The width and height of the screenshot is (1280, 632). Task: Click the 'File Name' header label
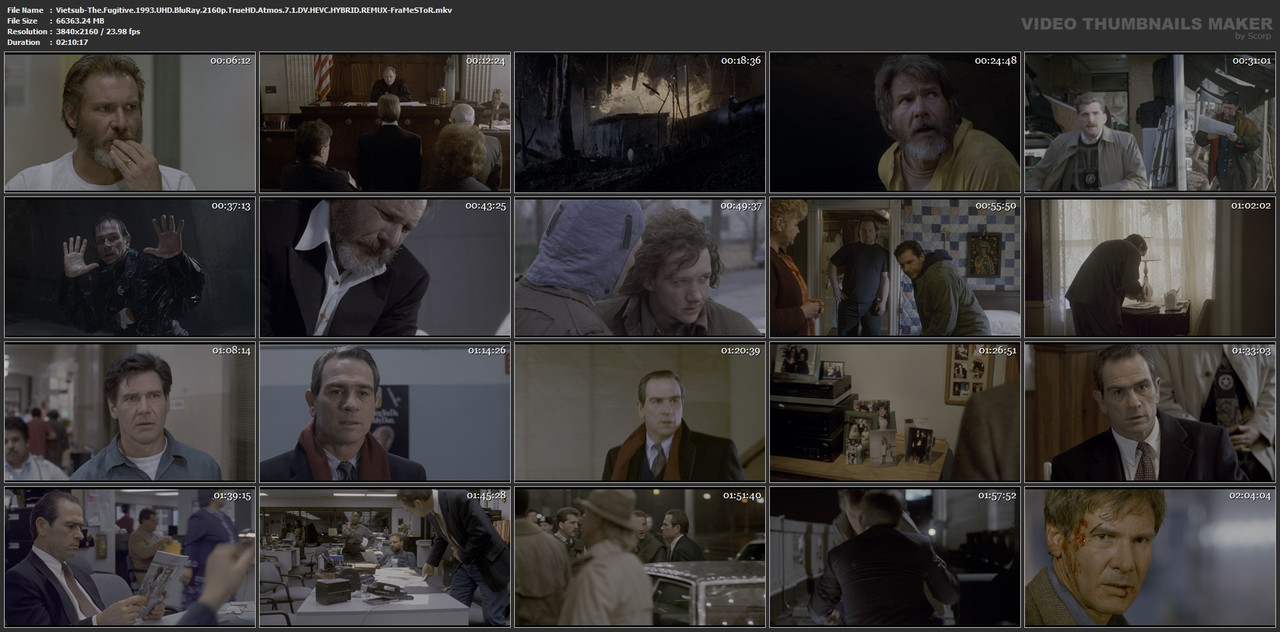tap(25, 9)
